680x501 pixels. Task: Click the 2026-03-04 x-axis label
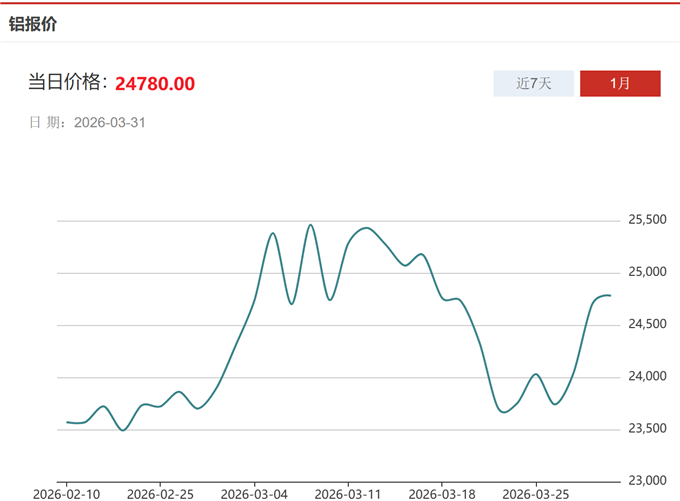(x=254, y=494)
